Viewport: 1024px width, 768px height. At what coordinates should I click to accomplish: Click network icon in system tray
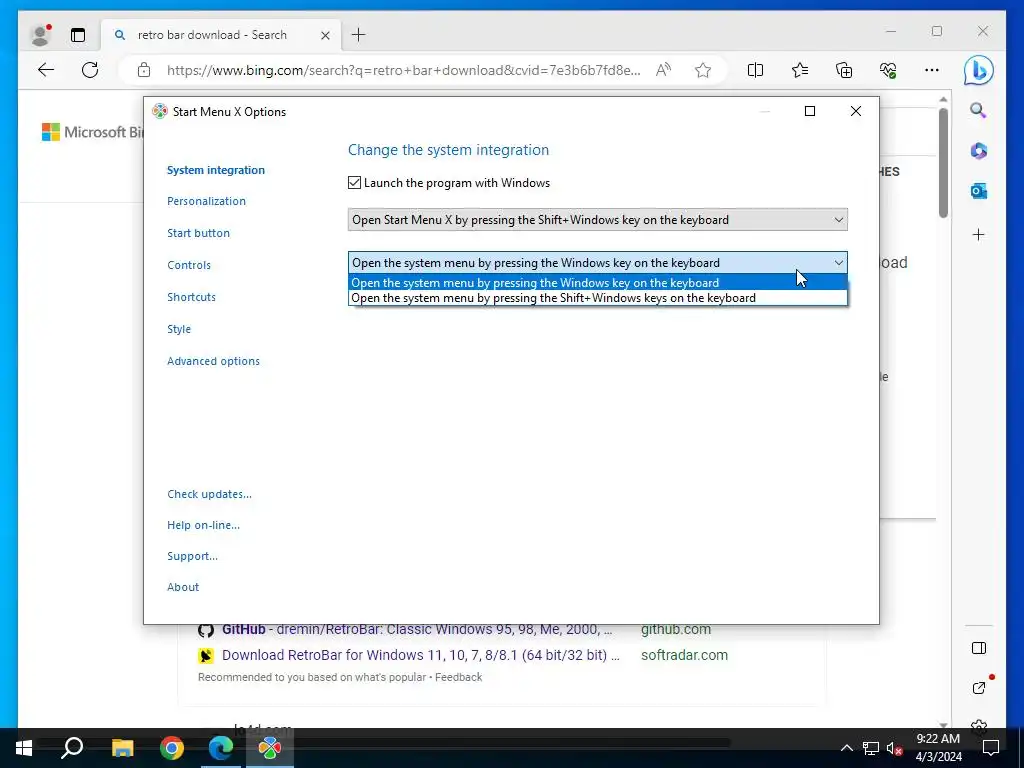[871, 748]
